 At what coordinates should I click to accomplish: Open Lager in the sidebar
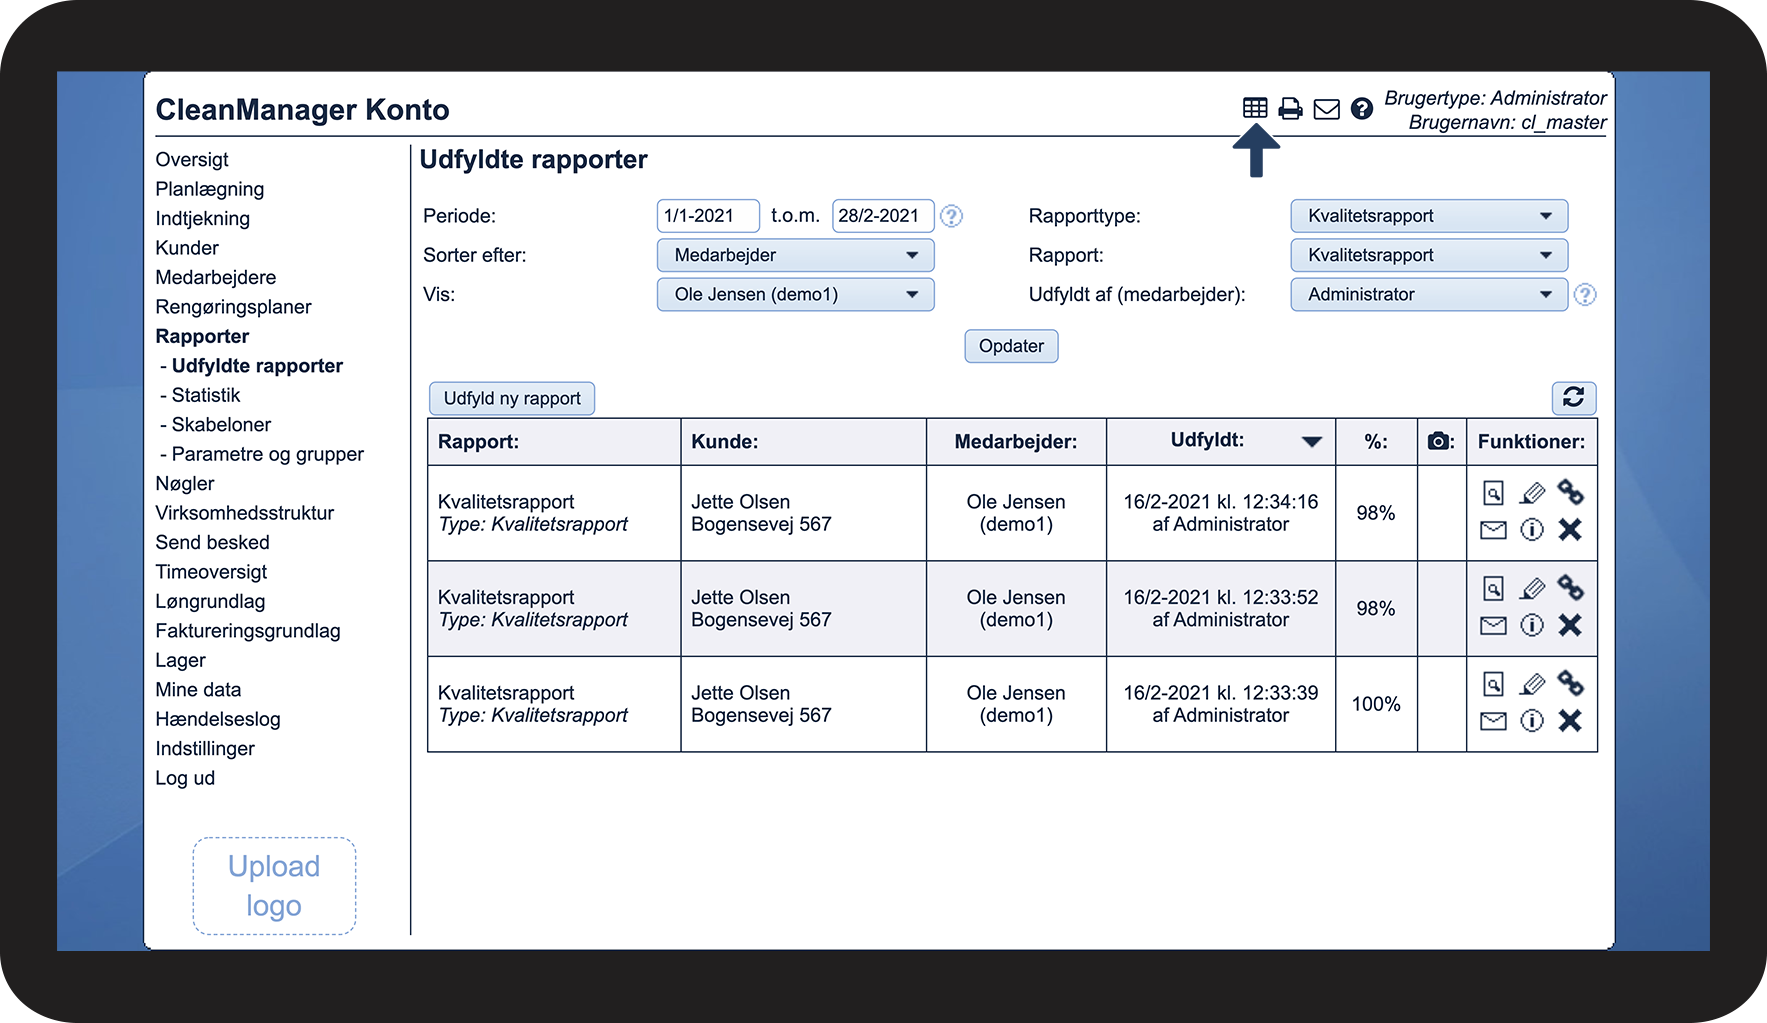[181, 661]
